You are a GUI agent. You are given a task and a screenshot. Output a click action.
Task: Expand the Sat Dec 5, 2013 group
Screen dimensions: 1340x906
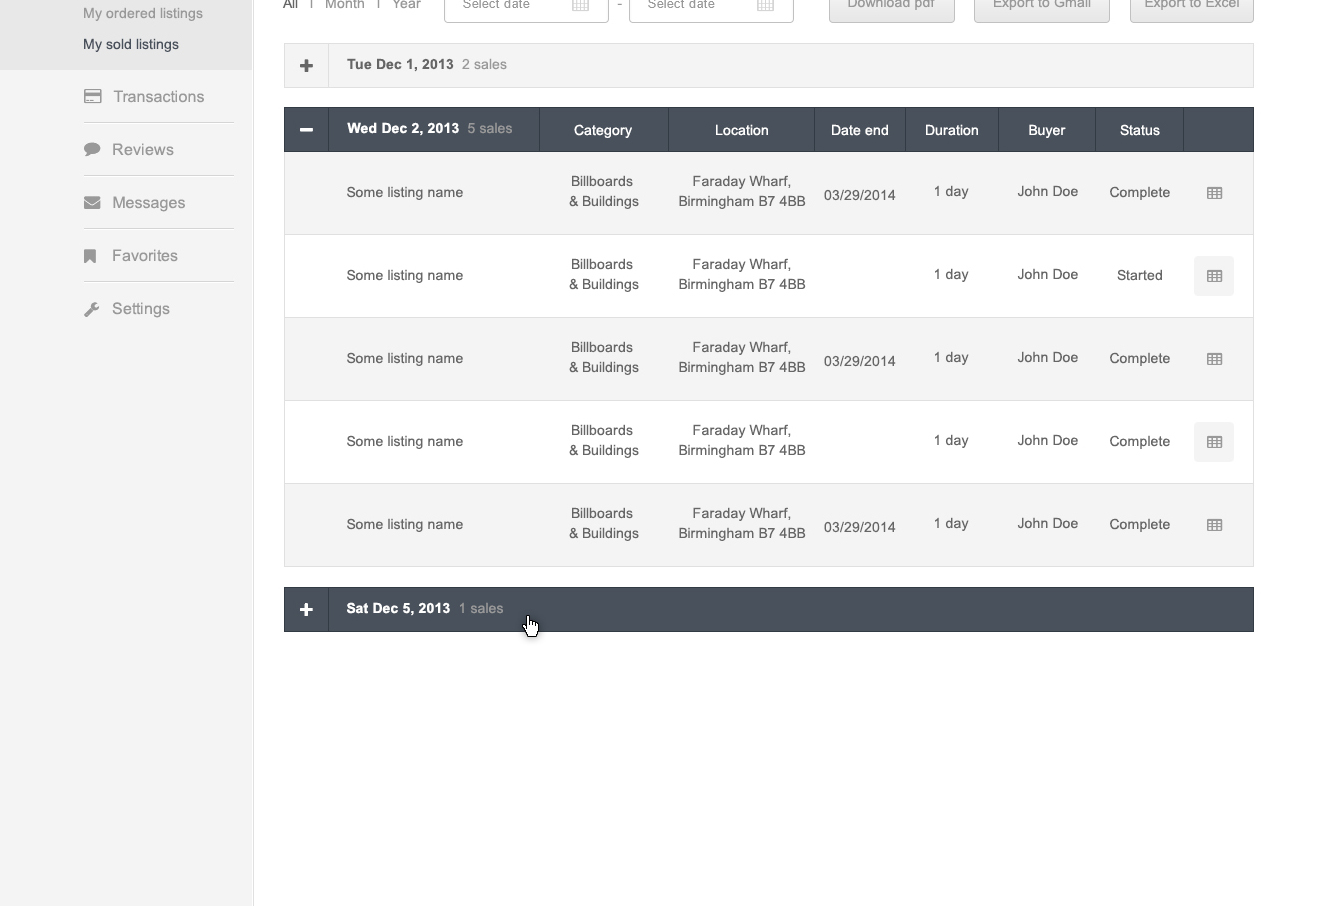pyautogui.click(x=306, y=609)
